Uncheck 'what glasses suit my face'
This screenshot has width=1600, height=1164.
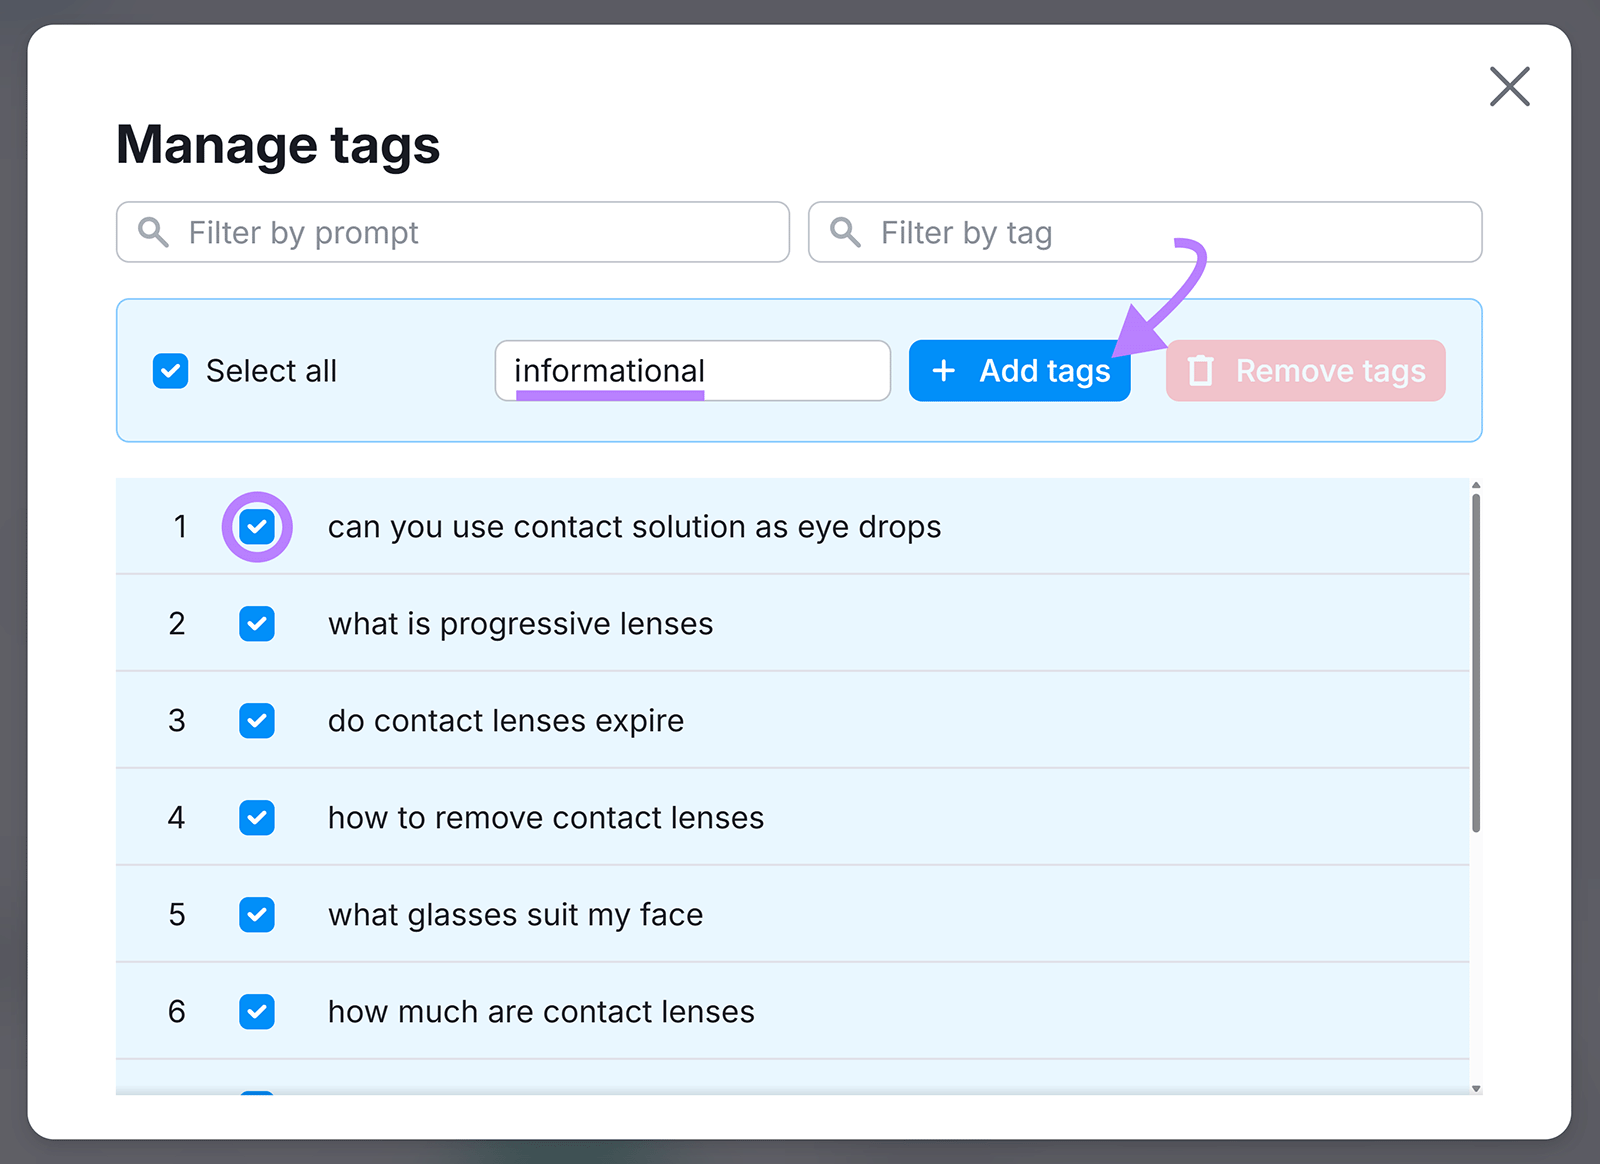[257, 914]
